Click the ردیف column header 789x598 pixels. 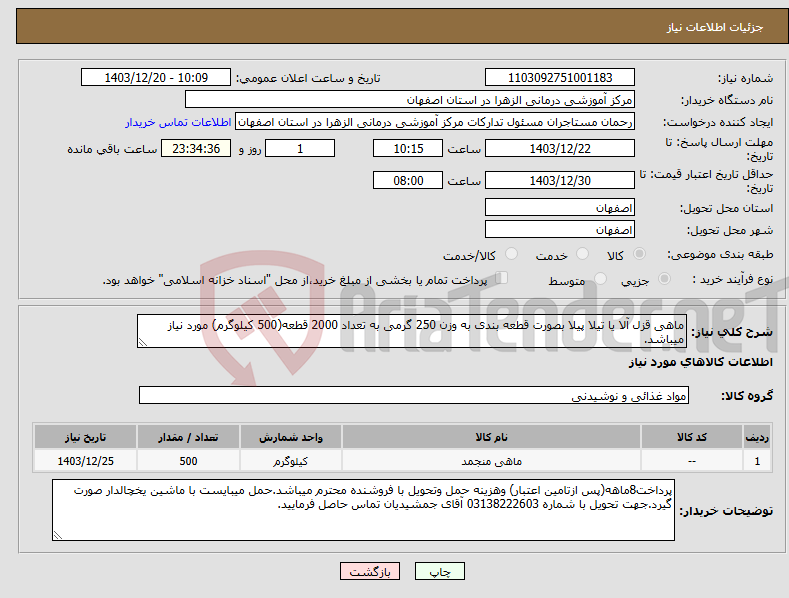tap(757, 437)
